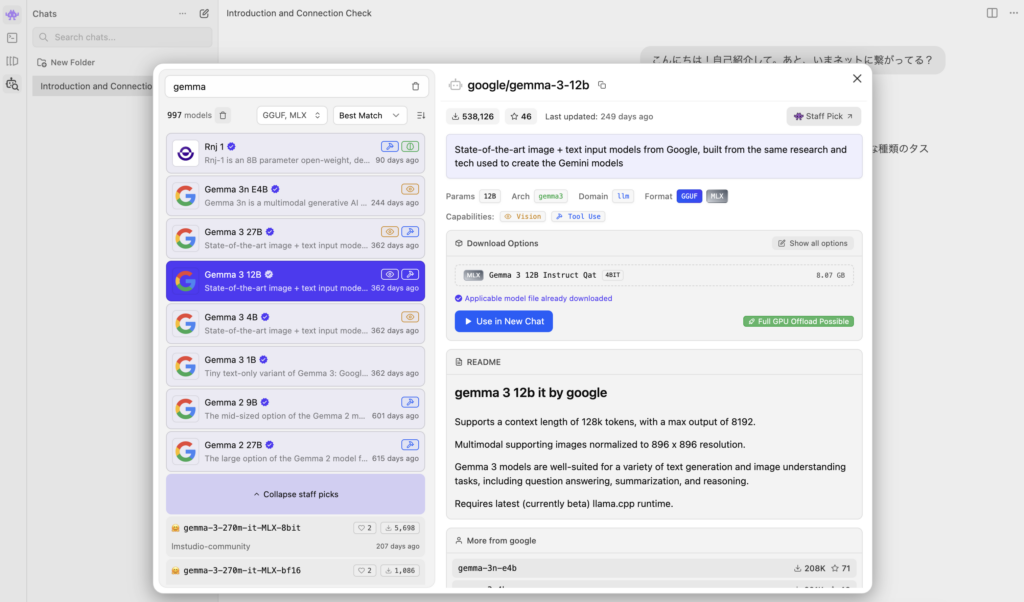The width and height of the screenshot is (1024, 602).
Task: Click Use in New Chat button
Action: pyautogui.click(x=503, y=321)
